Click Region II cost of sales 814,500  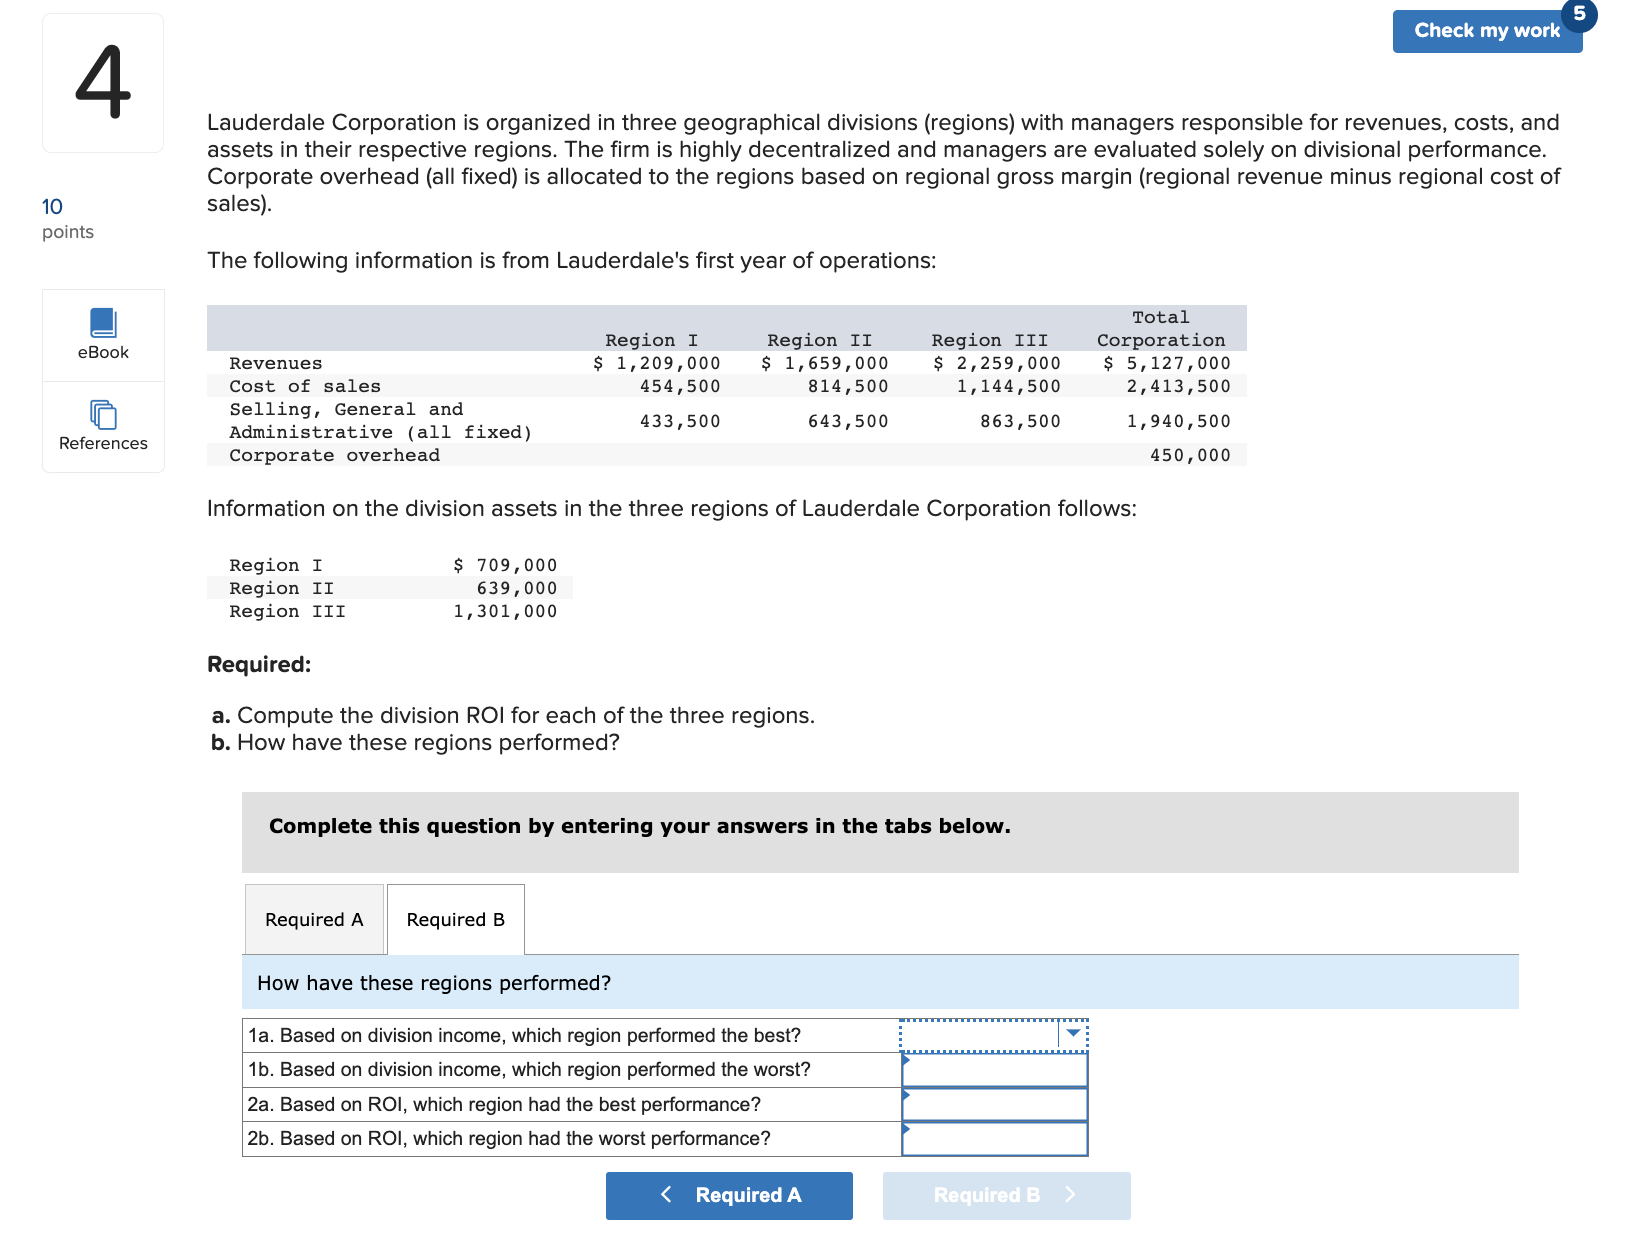848,386
